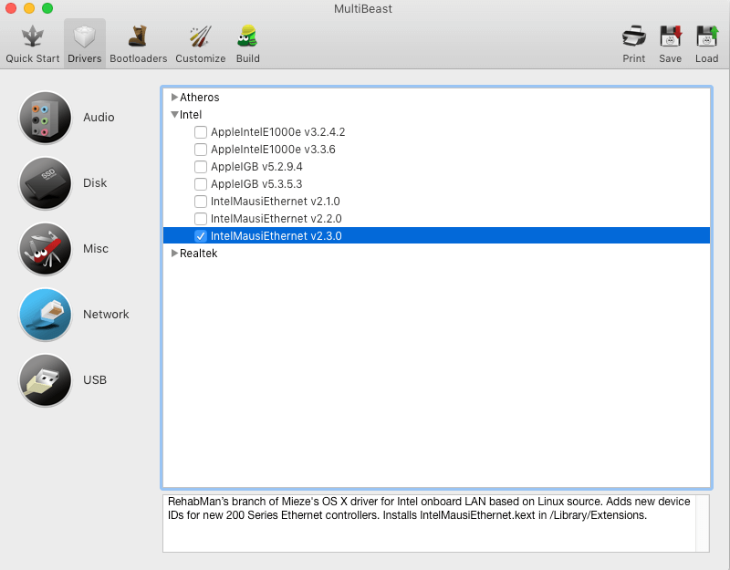730x570 pixels.
Task: Open the Disk drivers category
Action: [x=45, y=183]
